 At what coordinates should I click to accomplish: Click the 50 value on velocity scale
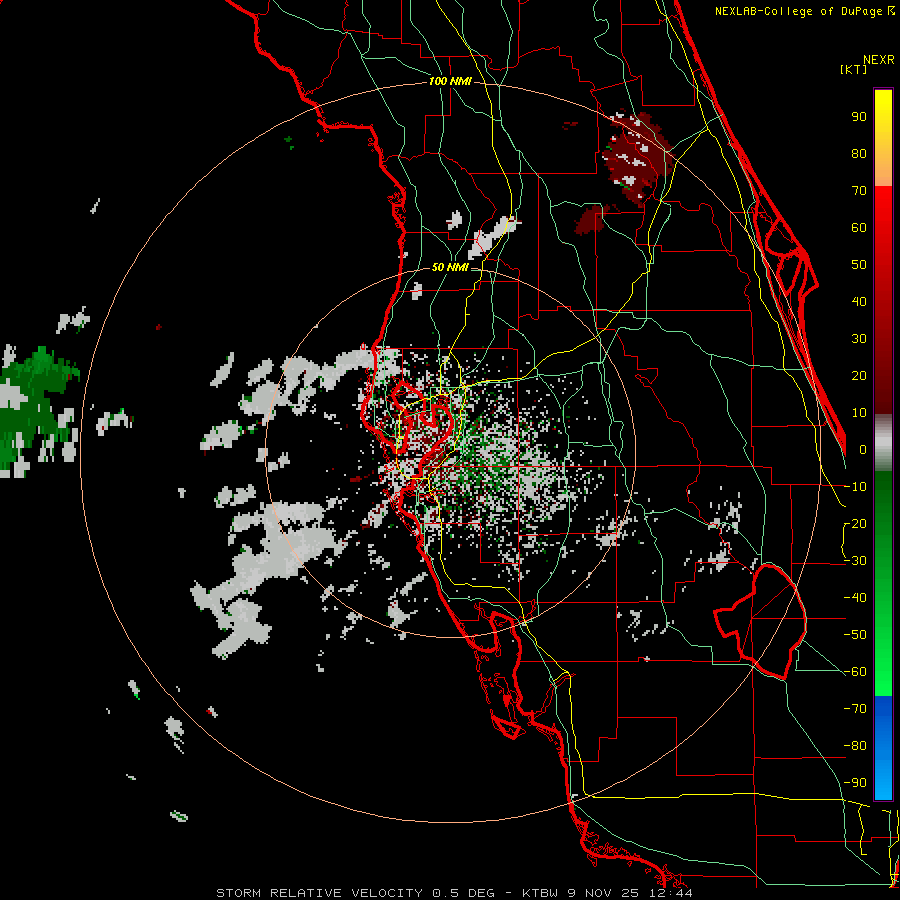point(859,265)
